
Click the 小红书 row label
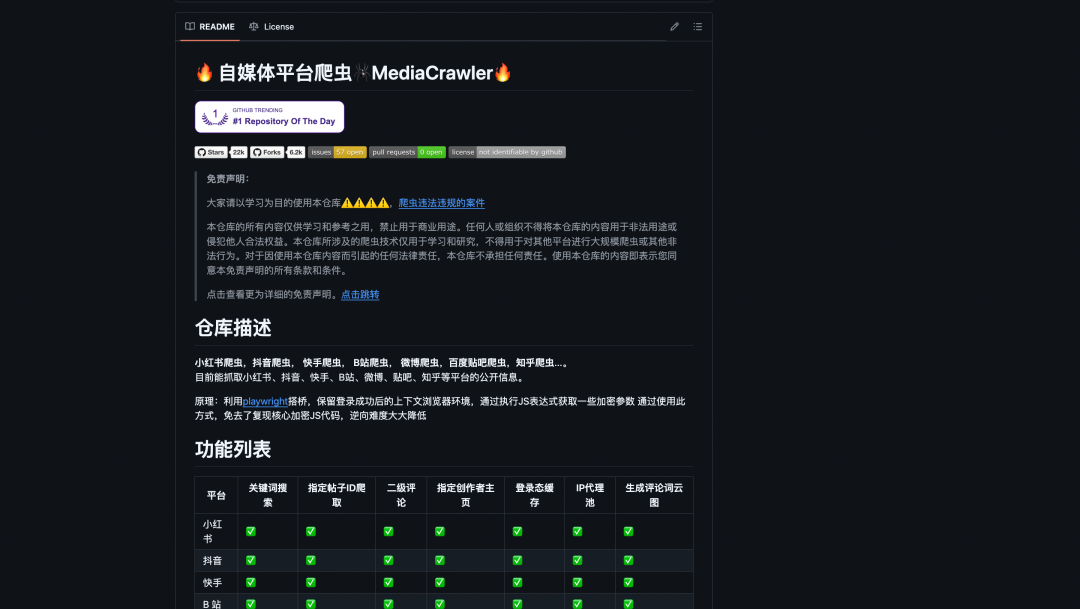pyautogui.click(x=212, y=532)
